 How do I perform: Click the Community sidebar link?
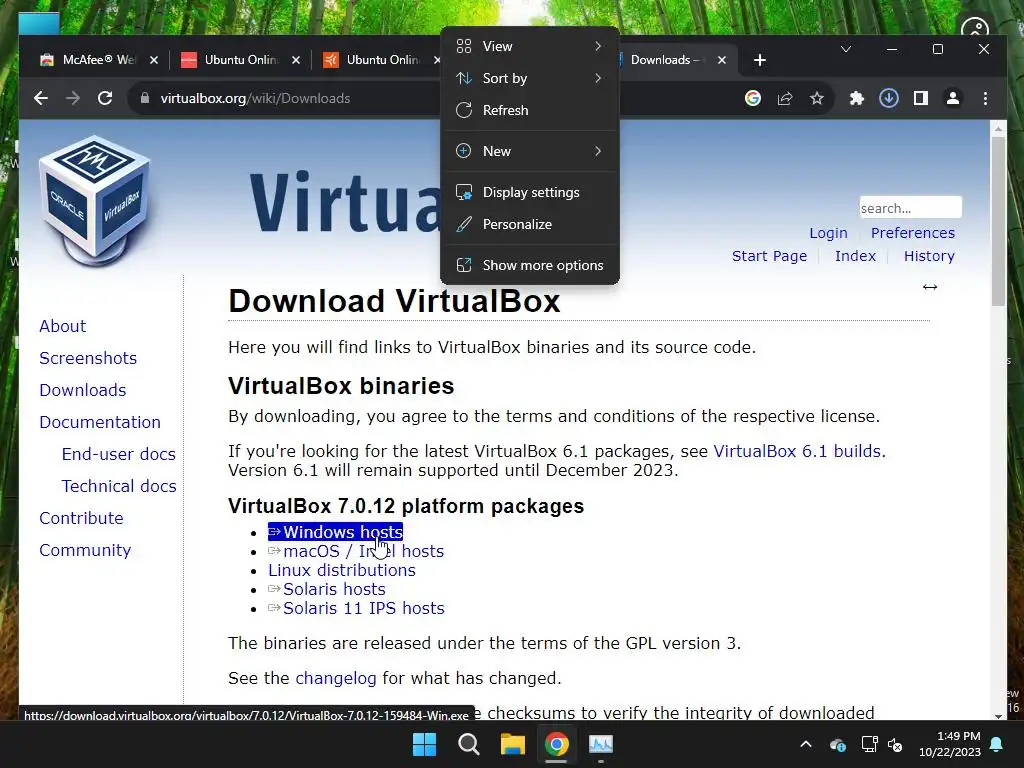pyautogui.click(x=85, y=550)
